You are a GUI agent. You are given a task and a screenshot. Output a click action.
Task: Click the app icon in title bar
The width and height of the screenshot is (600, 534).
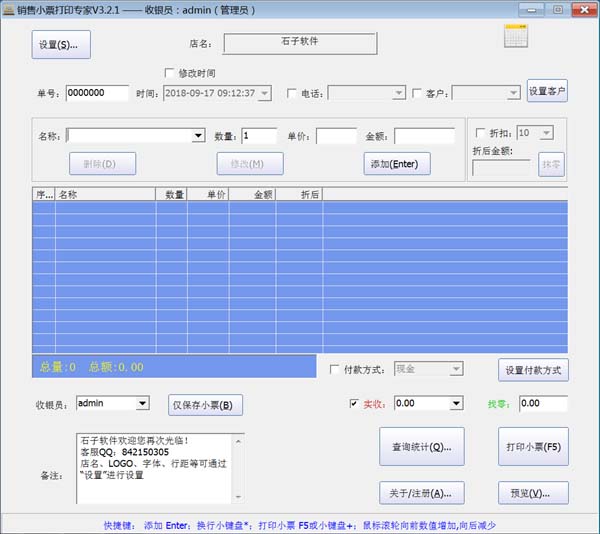click(x=9, y=9)
